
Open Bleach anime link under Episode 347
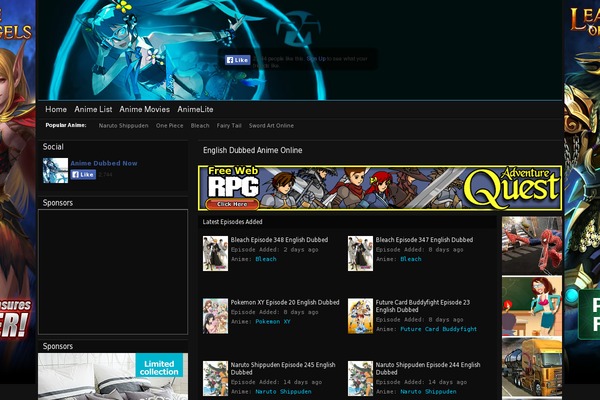[411, 259]
